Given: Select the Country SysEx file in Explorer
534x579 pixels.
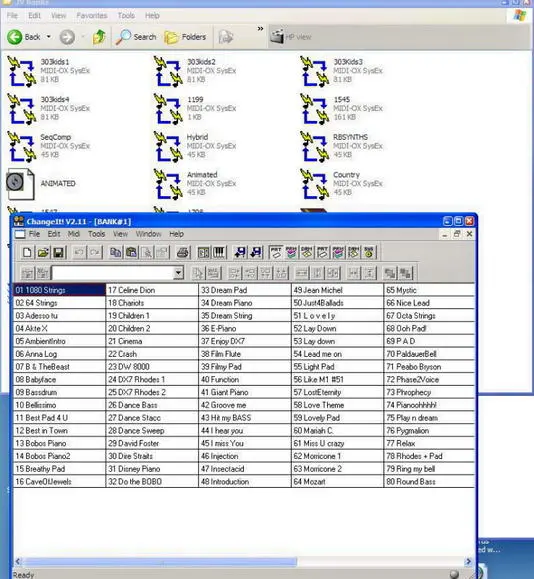Looking at the screenshot, I should [x=342, y=184].
